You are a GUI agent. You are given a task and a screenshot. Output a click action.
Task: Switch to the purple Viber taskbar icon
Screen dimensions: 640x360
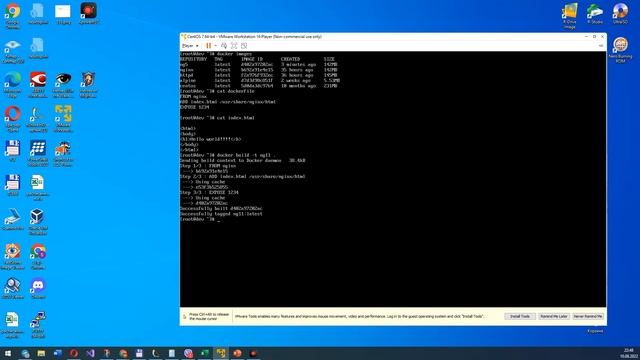[188, 353]
